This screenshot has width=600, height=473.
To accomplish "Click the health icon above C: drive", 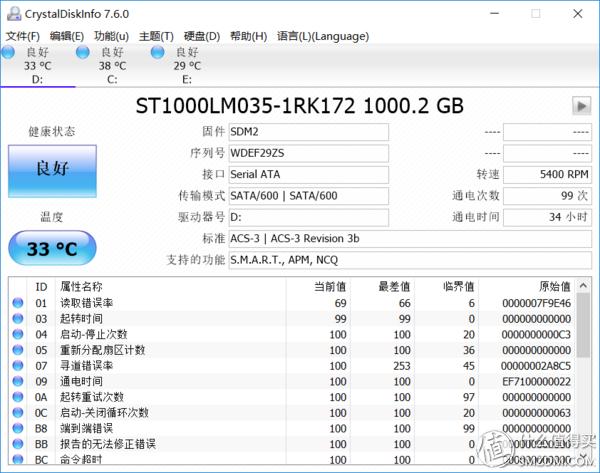I will click(x=83, y=52).
